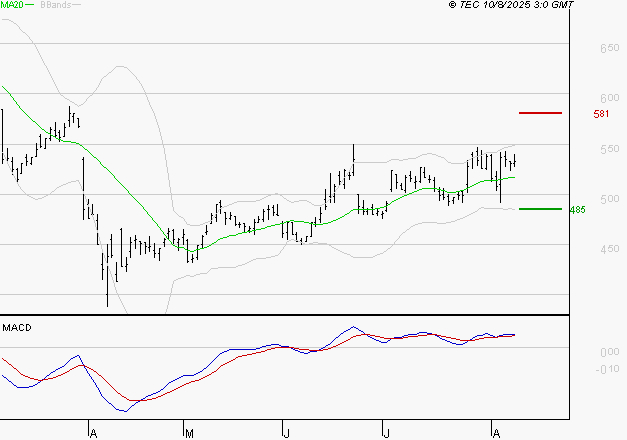
Task: Select the MACD indicator panel title
Action: click(x=16, y=327)
